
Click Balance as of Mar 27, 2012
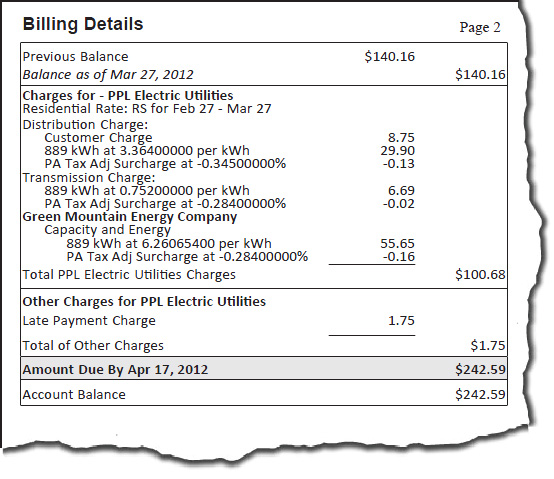(108, 75)
